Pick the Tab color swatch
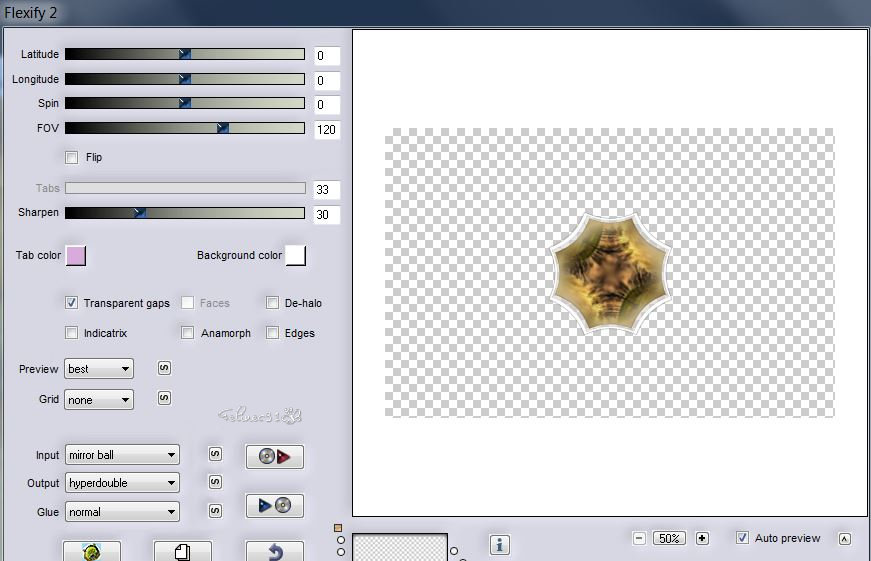The height and width of the screenshot is (561, 871). [x=76, y=256]
